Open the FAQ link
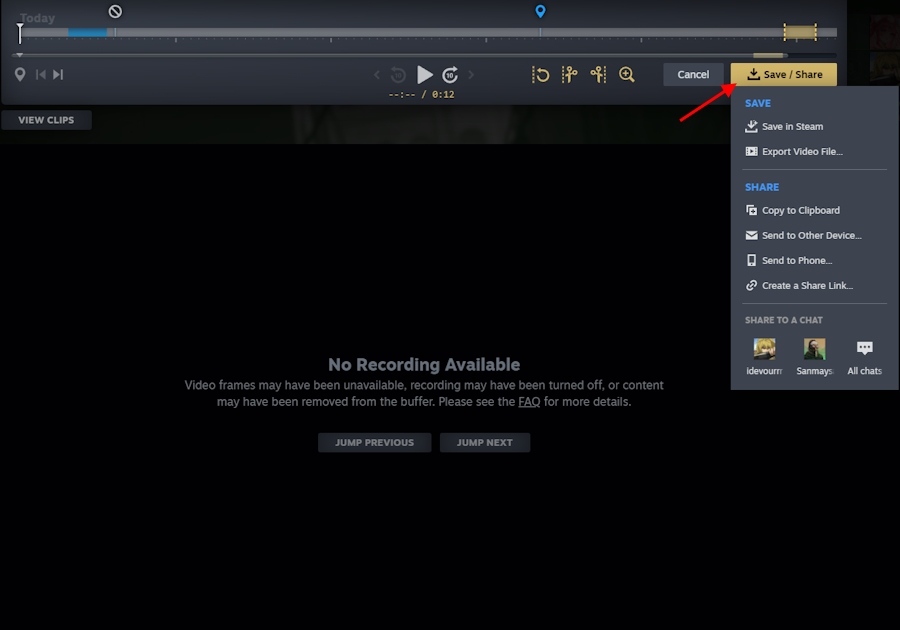Image resolution: width=900 pixels, height=630 pixels. pyautogui.click(x=530, y=401)
